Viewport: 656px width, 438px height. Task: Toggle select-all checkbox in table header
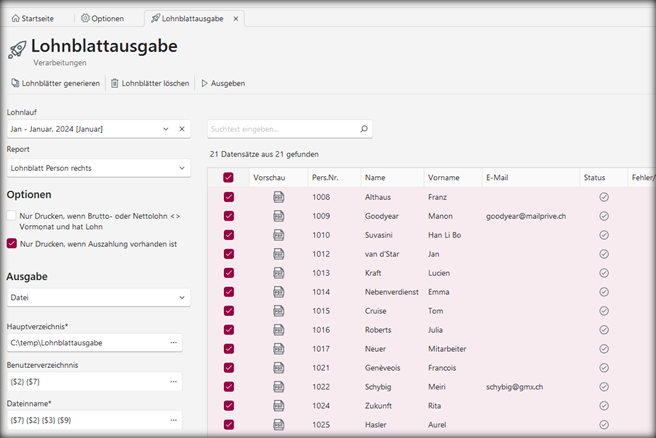[229, 177]
